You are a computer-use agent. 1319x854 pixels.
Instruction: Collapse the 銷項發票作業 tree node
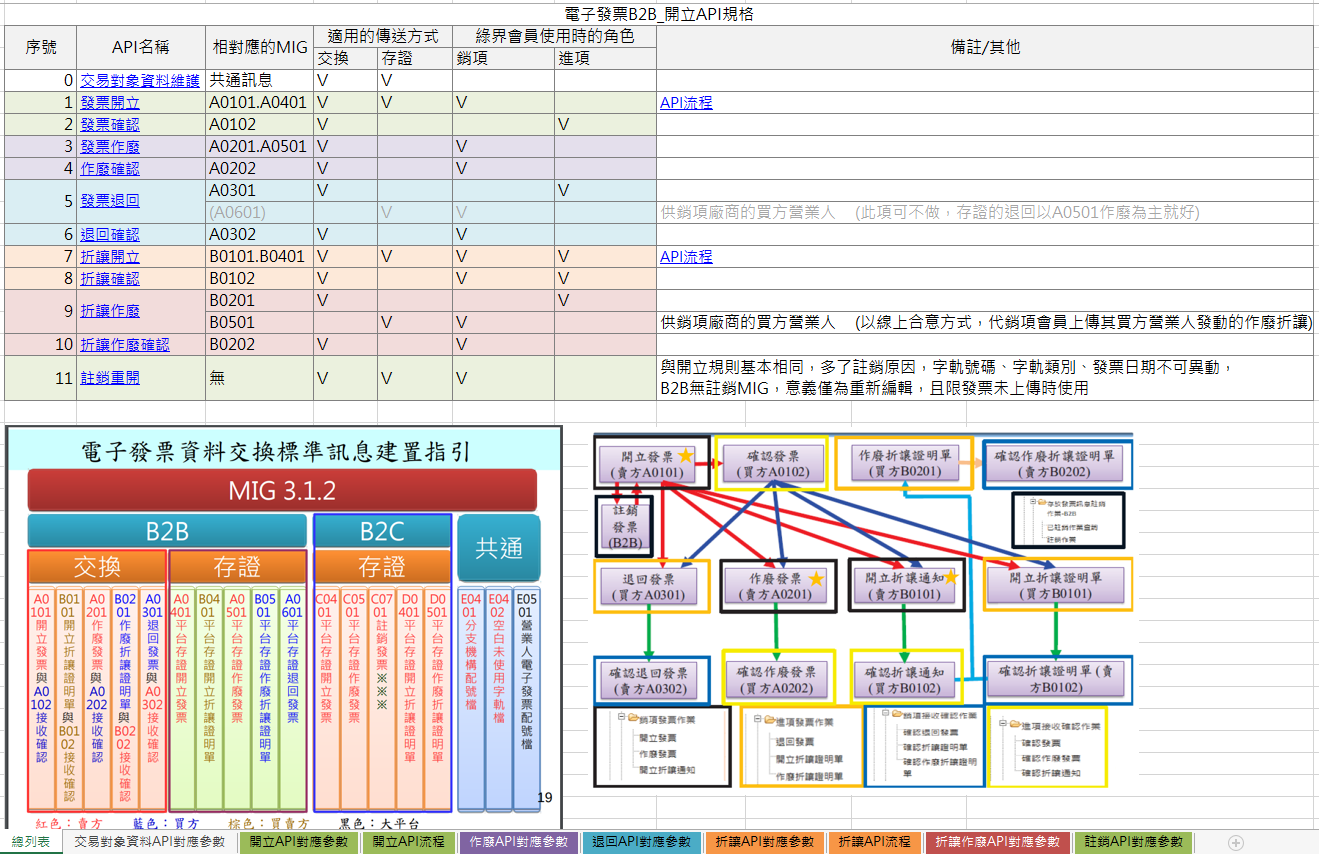click(x=620, y=718)
